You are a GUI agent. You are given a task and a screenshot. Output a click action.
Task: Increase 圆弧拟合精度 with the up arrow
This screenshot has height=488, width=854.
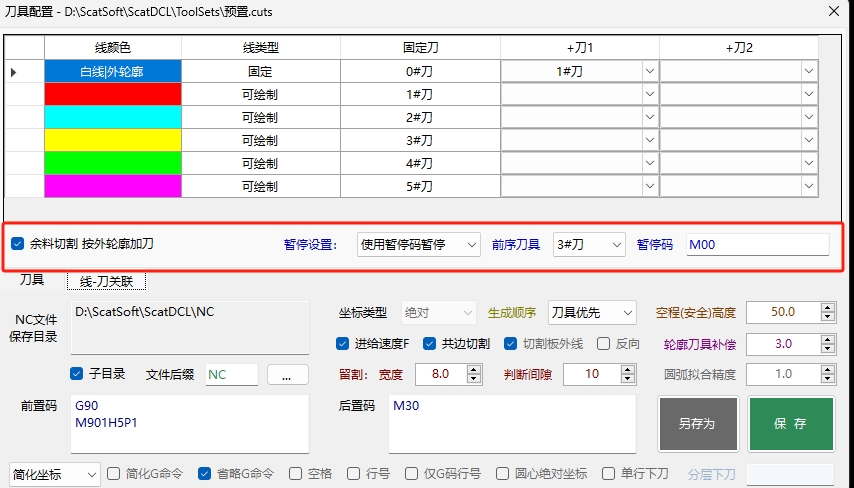click(827, 369)
